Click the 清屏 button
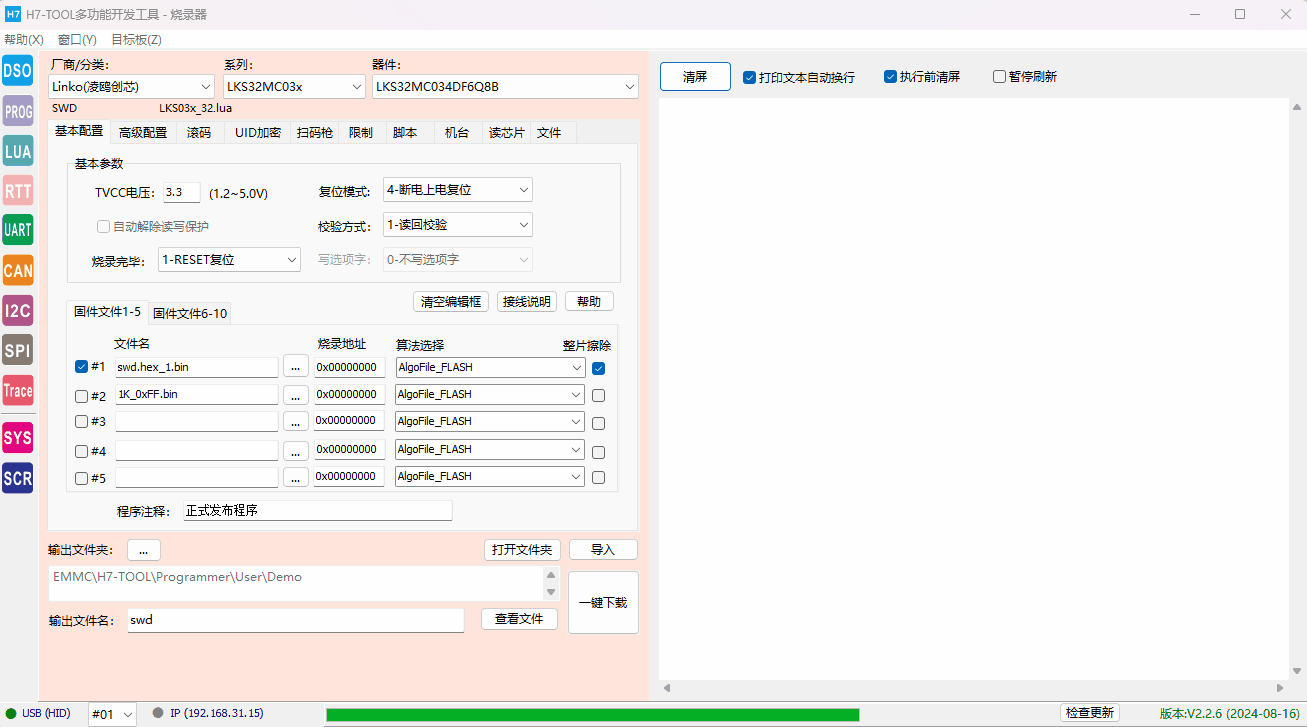This screenshot has width=1307, height=727. click(695, 77)
